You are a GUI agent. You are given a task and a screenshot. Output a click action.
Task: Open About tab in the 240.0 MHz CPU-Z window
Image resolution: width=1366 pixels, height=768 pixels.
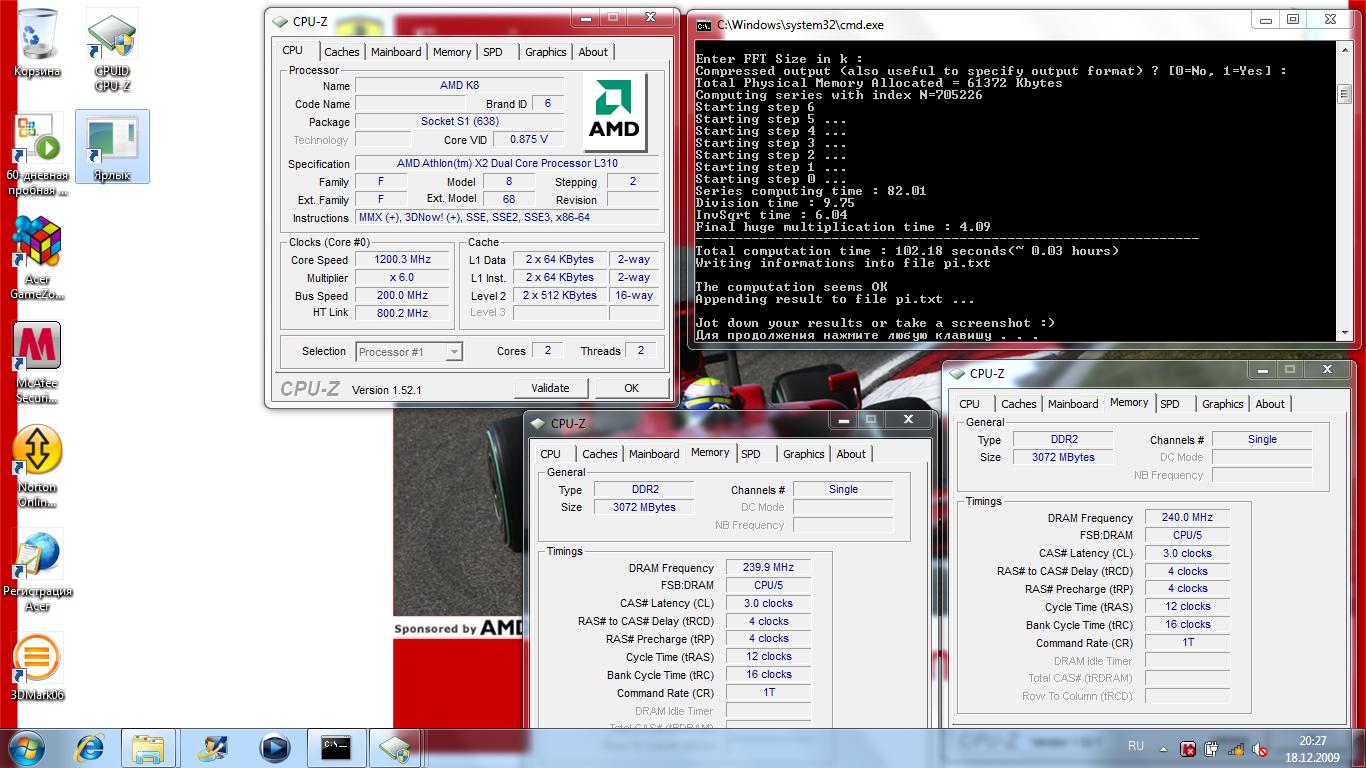1270,404
